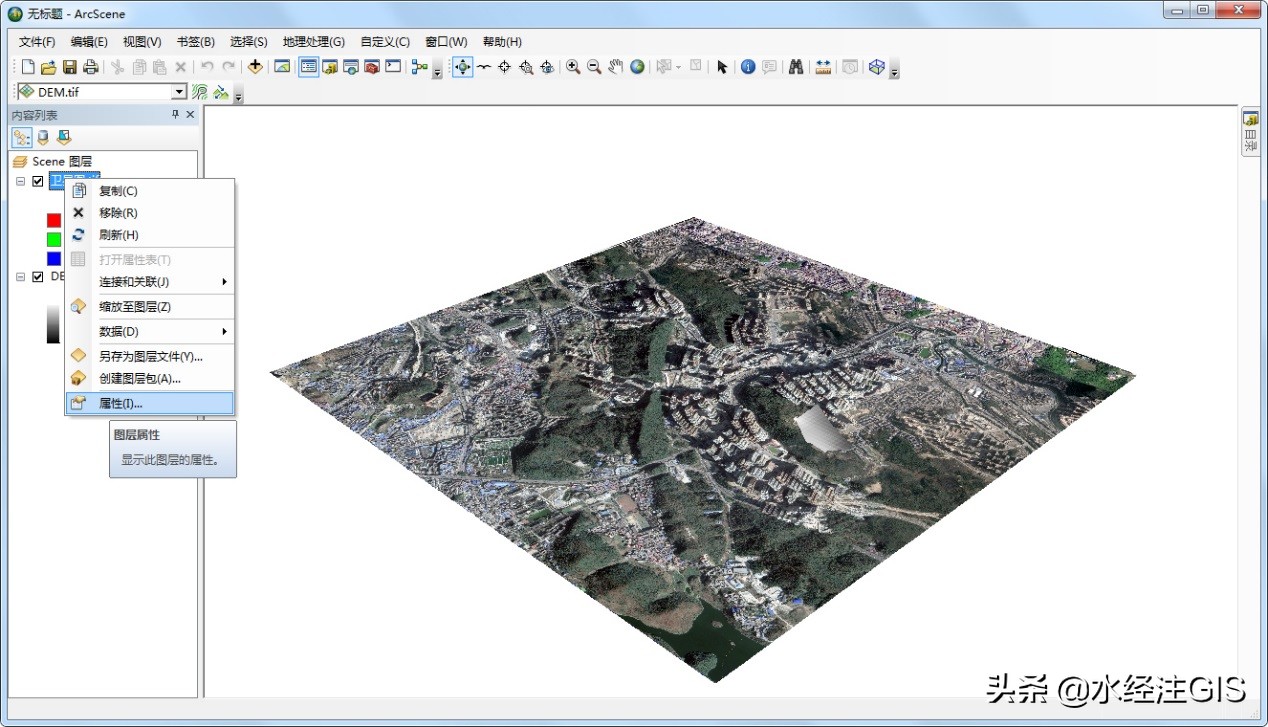Click the red band color swatch

[x=54, y=220]
